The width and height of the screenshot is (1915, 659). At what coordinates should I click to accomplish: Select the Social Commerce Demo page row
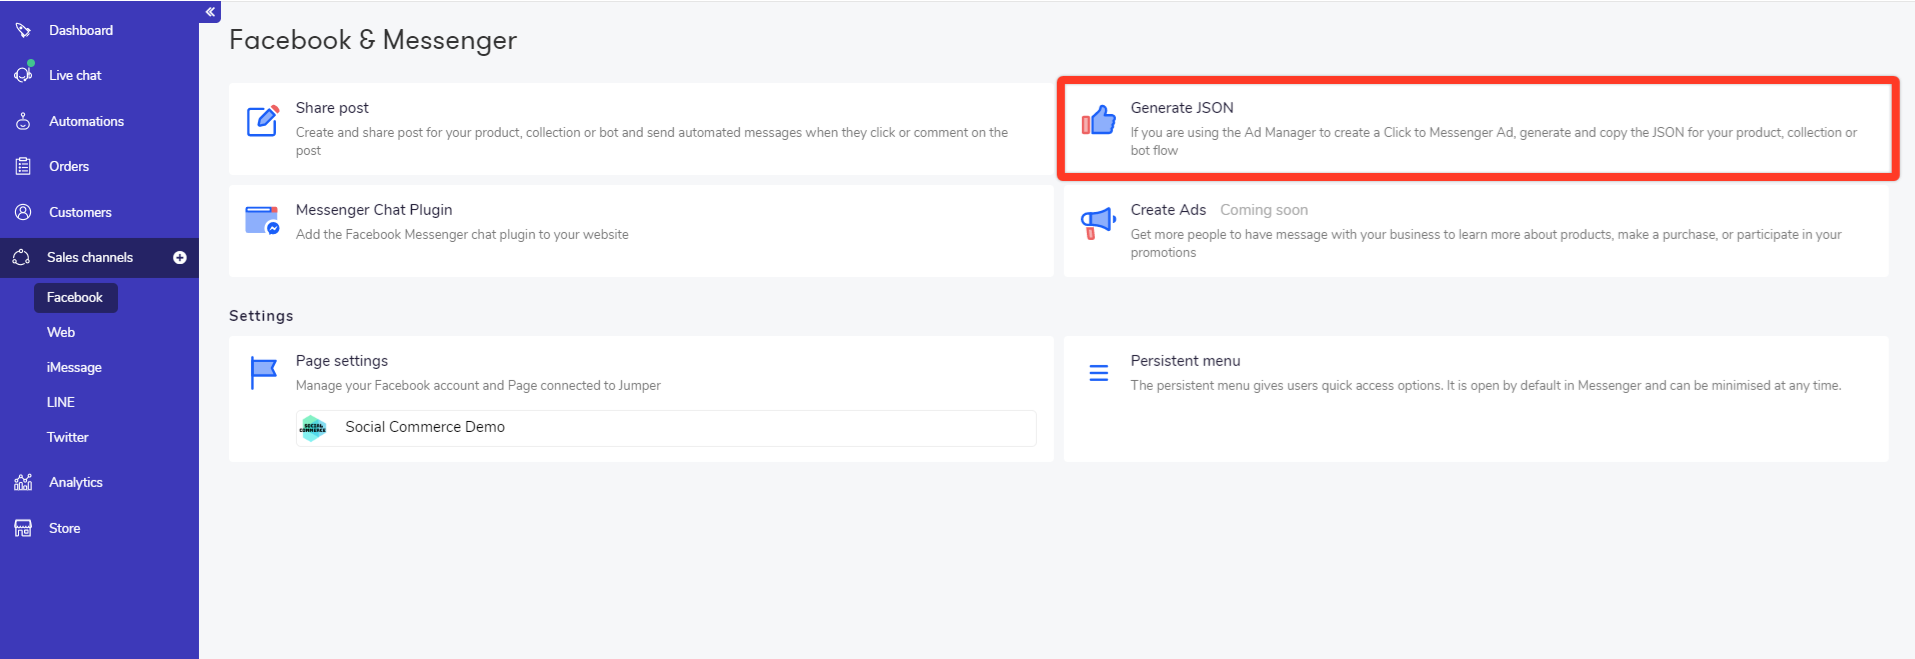click(666, 428)
